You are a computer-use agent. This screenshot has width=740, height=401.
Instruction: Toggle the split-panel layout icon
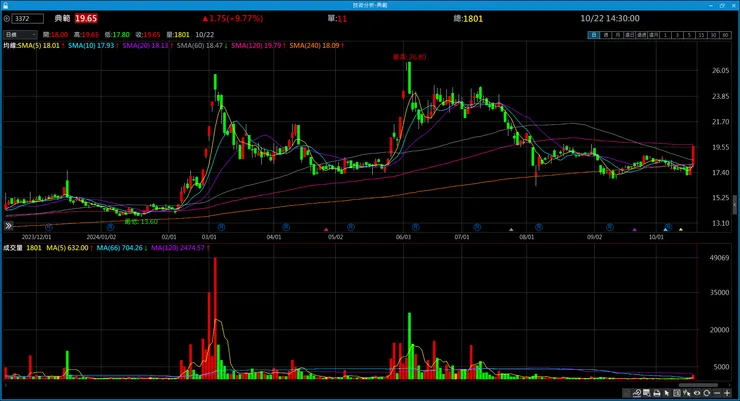click(677, 393)
